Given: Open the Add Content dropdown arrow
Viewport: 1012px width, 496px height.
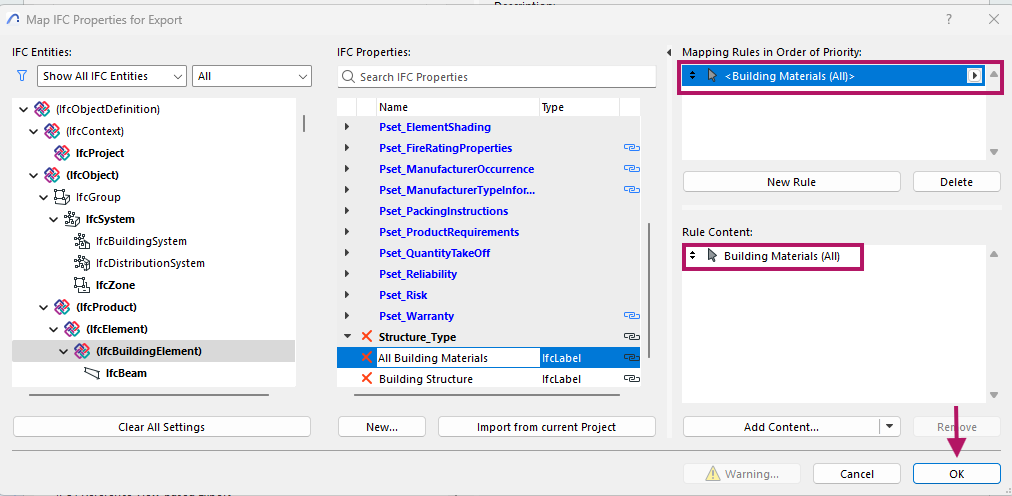Looking at the screenshot, I should [x=889, y=427].
